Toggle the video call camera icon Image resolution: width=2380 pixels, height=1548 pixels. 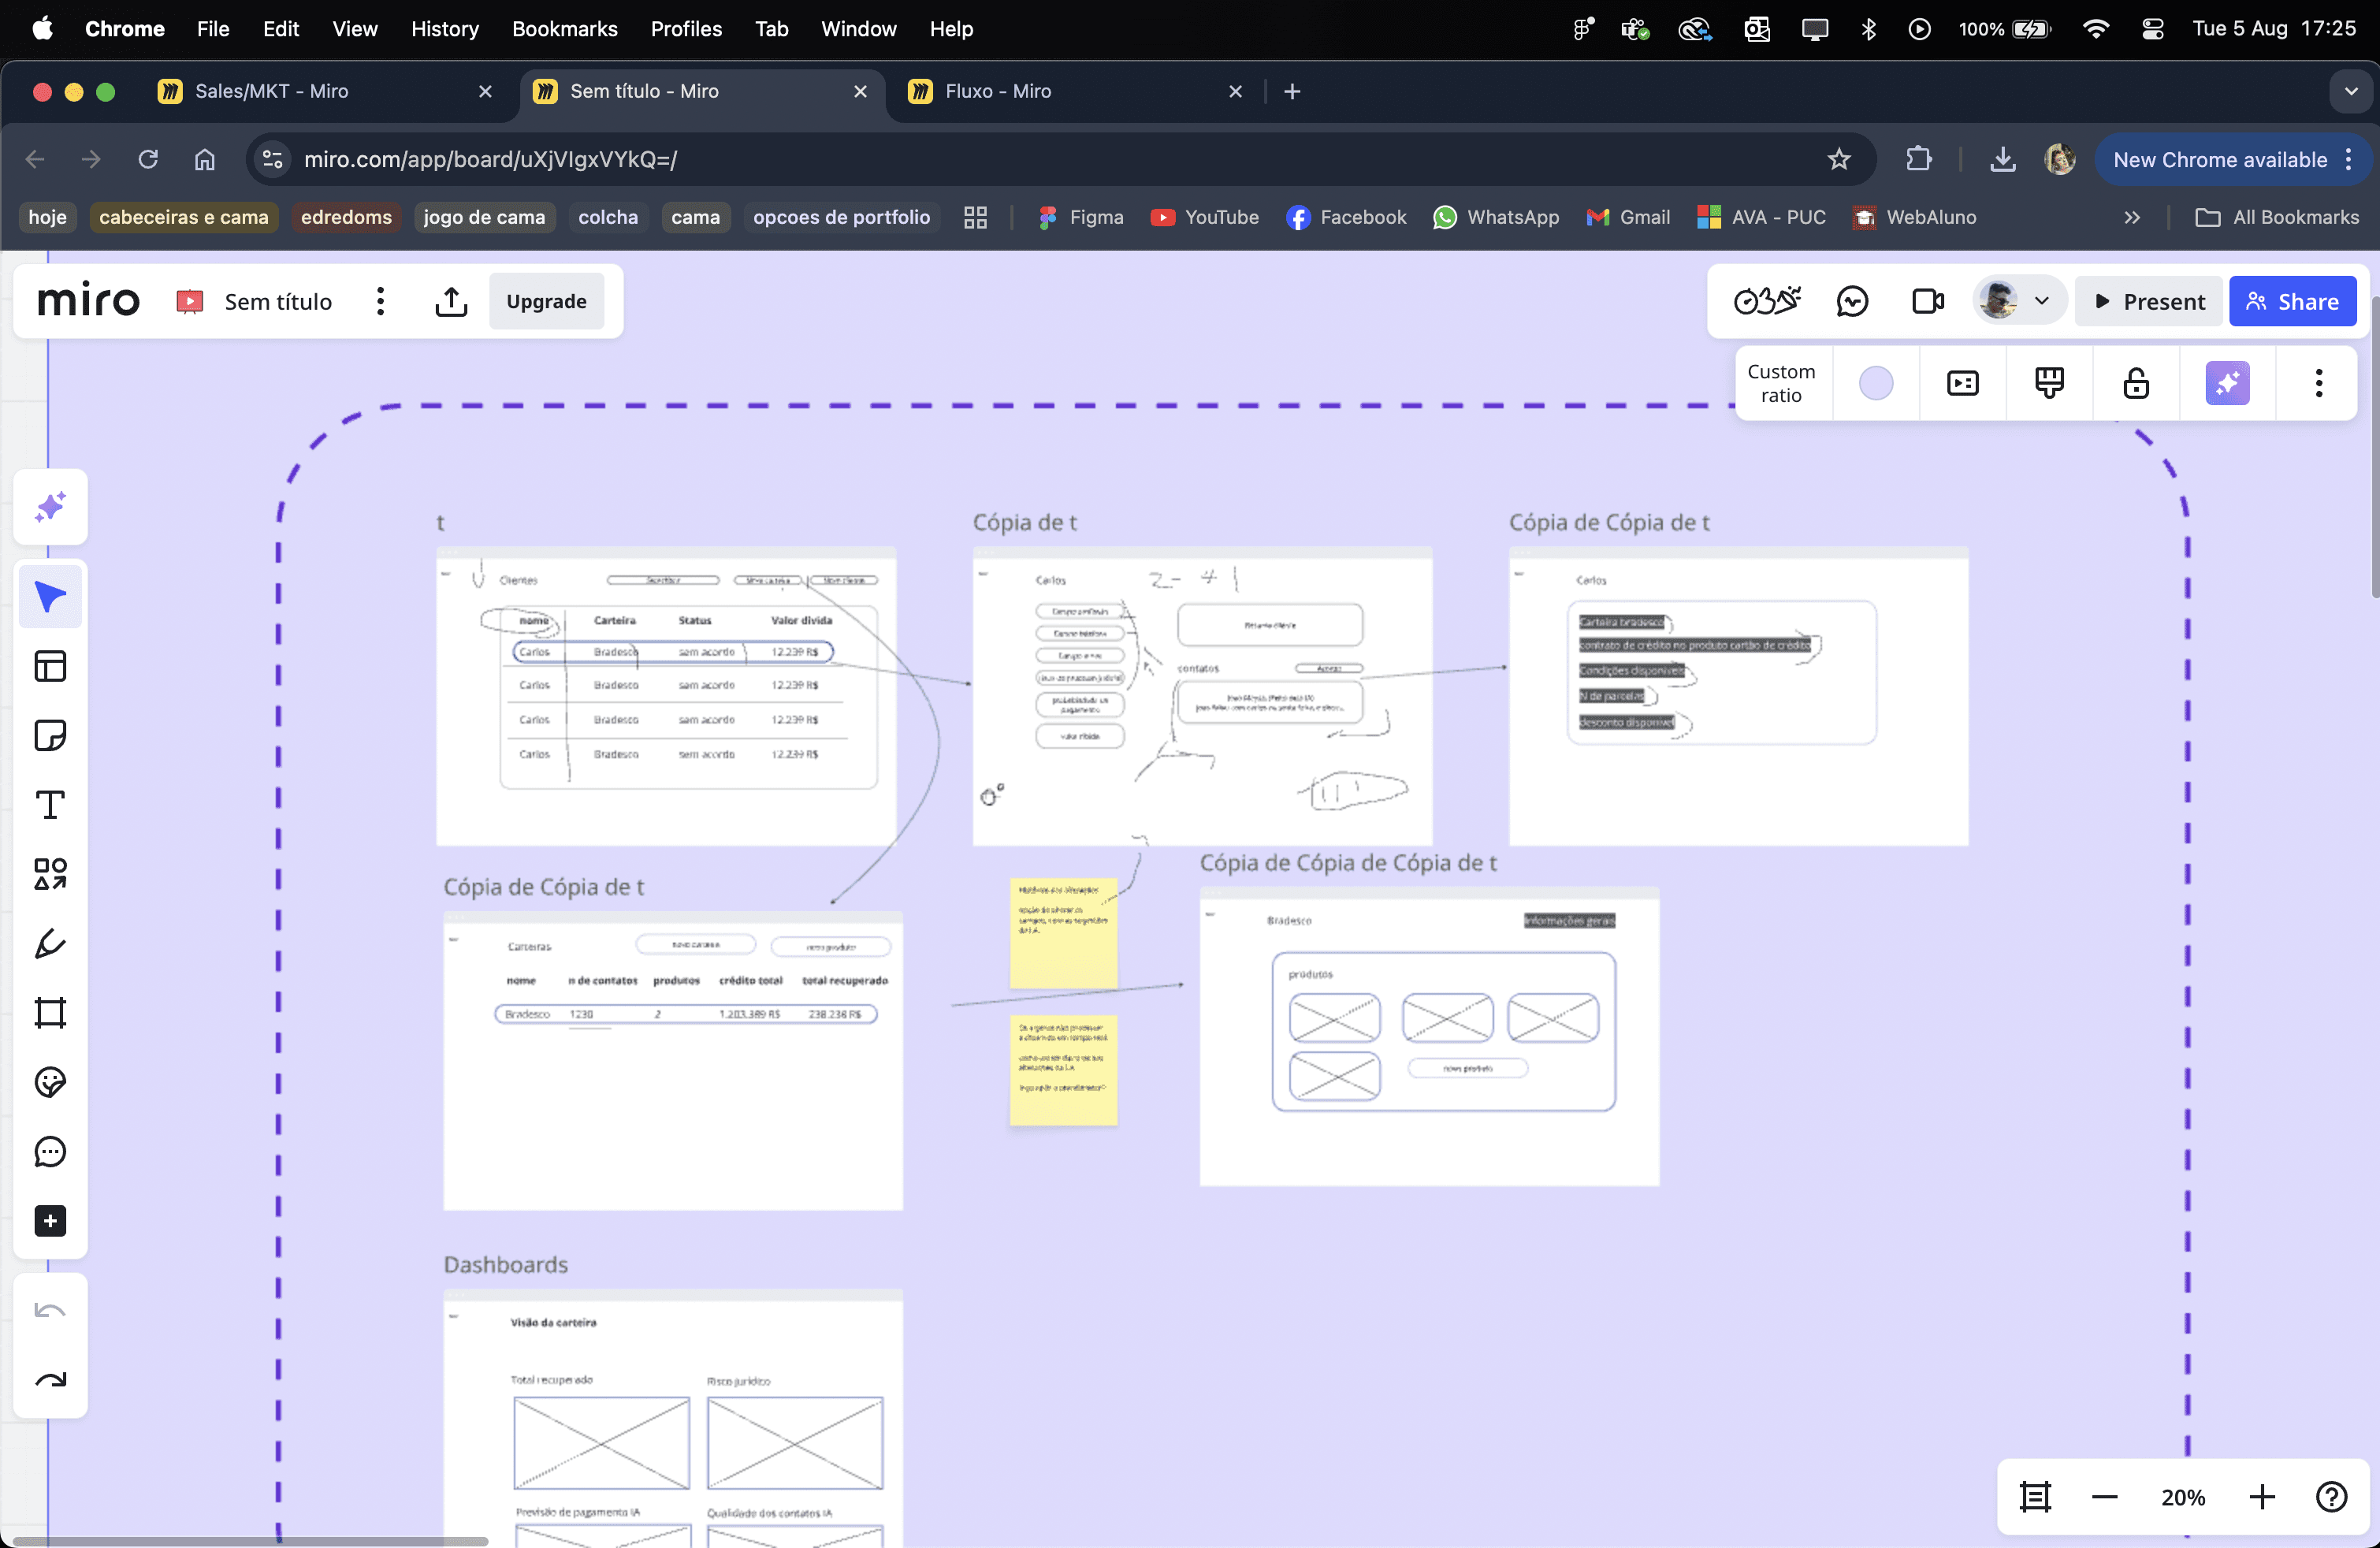tap(1927, 302)
